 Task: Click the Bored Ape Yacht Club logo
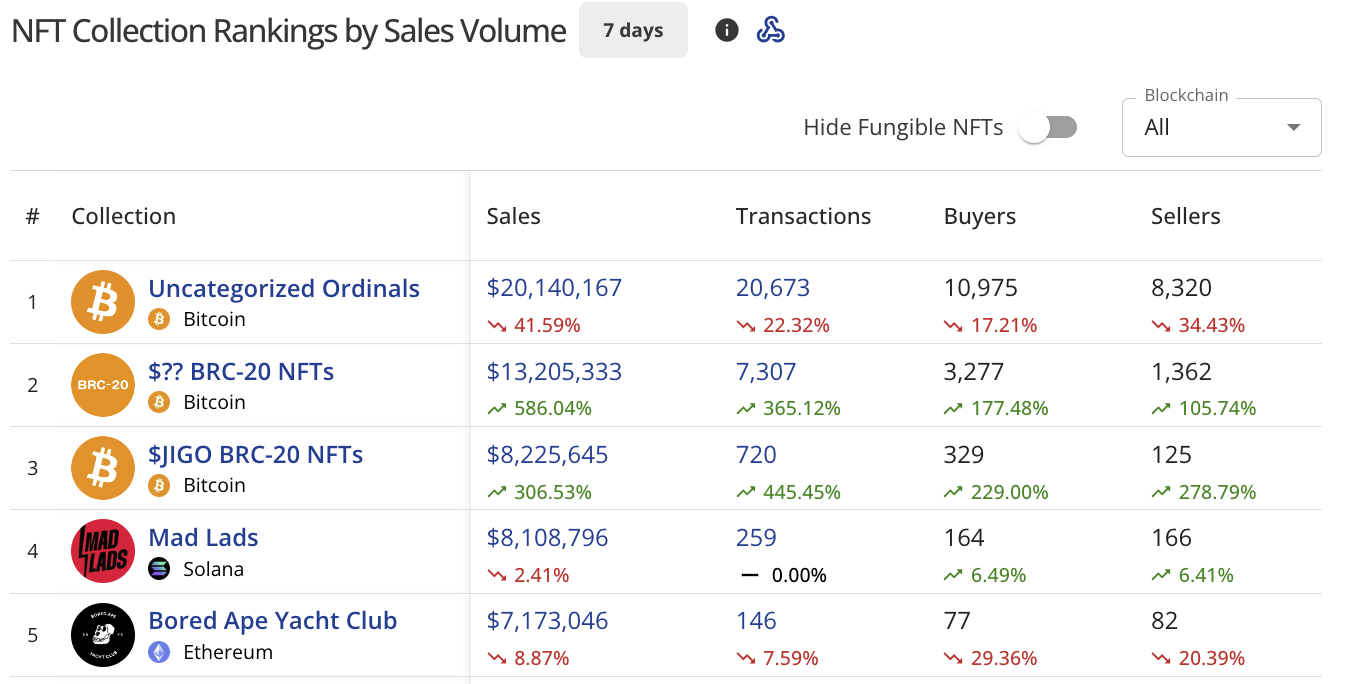[103, 635]
